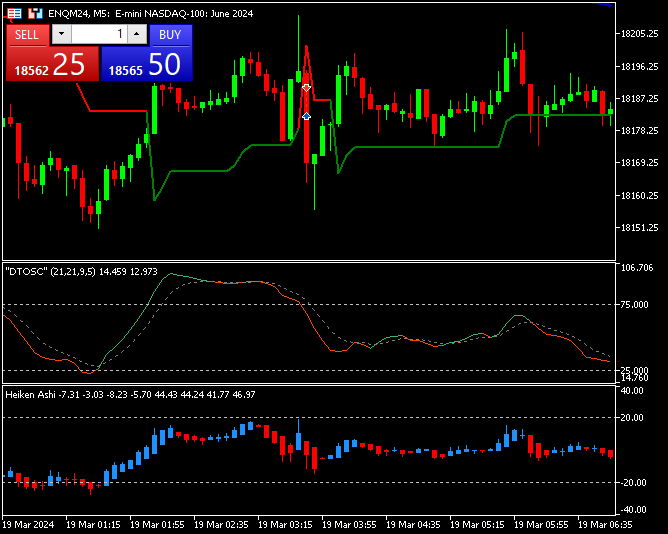Viewport: 668px width, 534px height.
Task: Click the 18205.25 price scale label
Action: coord(639,34)
